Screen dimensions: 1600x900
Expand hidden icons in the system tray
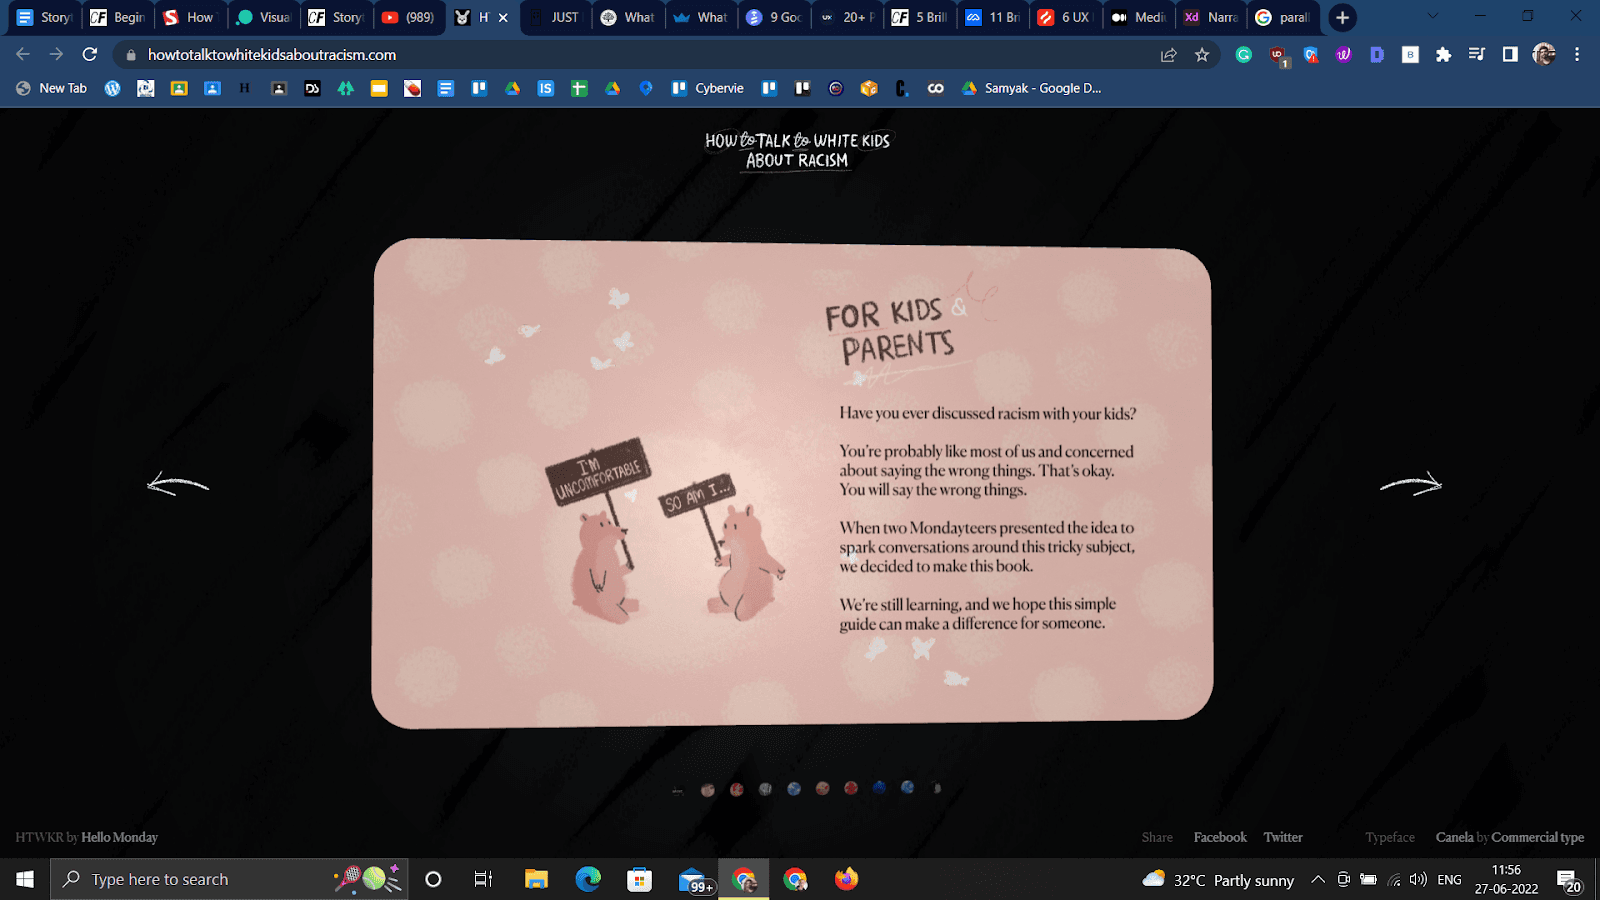(x=1316, y=879)
